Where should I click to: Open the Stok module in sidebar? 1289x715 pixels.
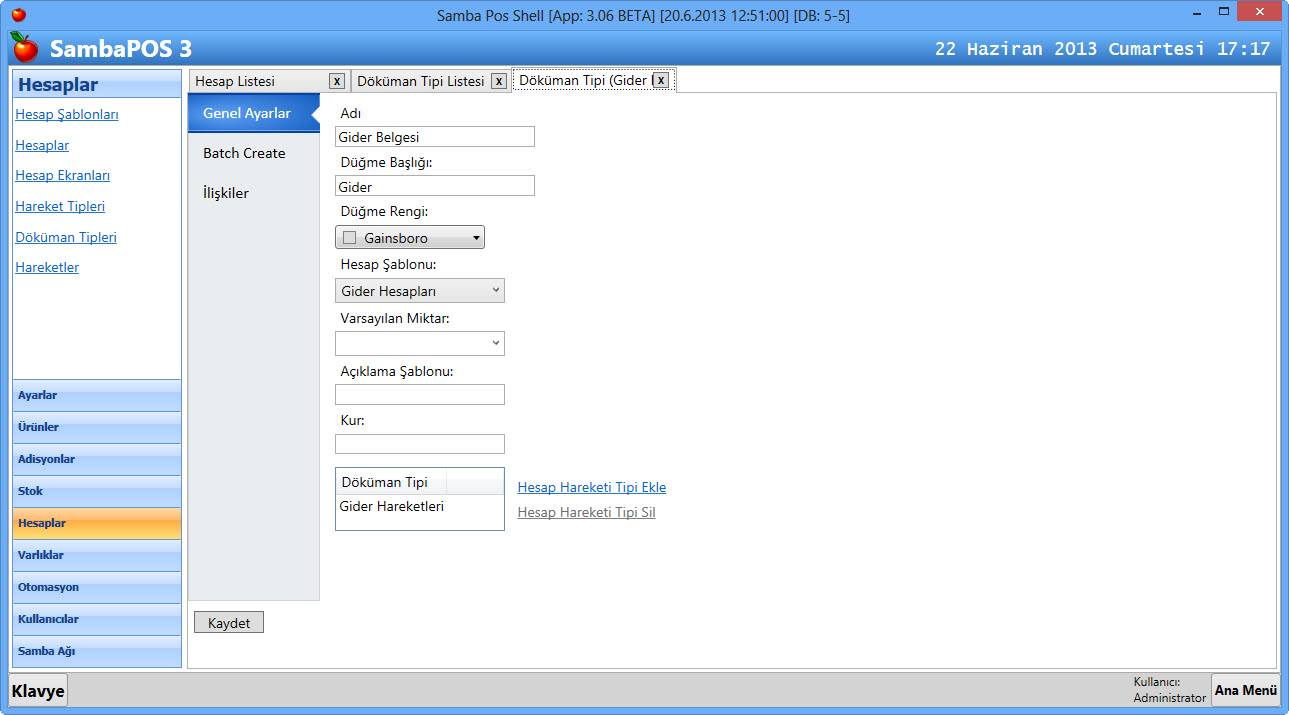[x=97, y=491]
